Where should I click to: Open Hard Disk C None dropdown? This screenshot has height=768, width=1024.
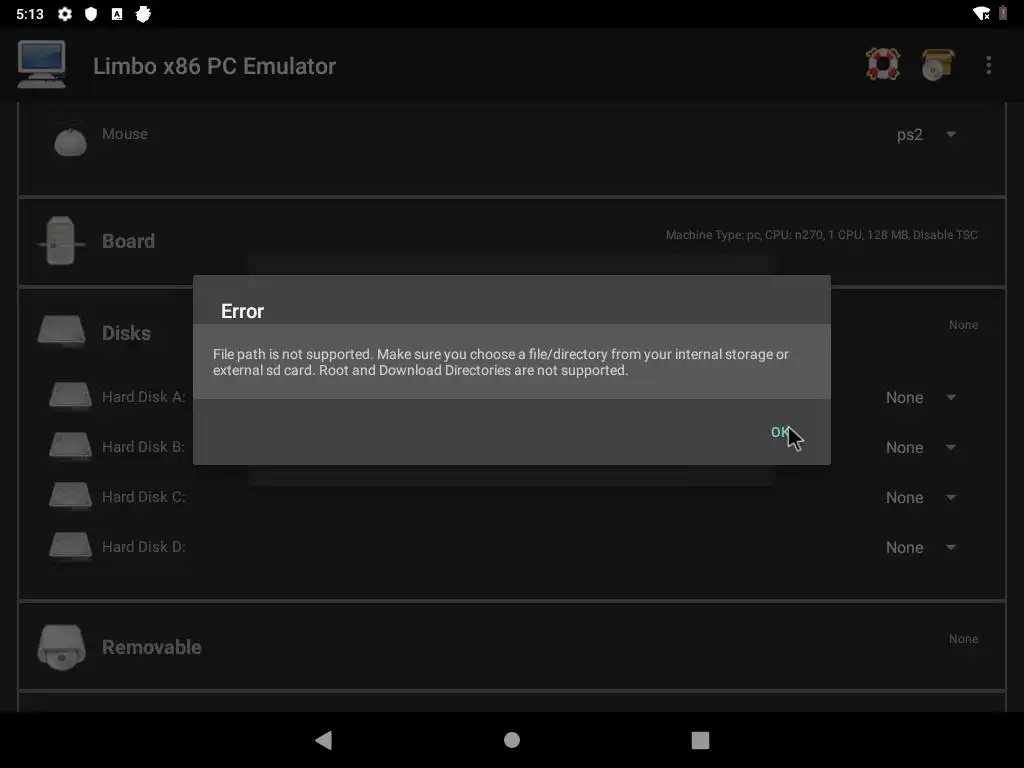921,498
